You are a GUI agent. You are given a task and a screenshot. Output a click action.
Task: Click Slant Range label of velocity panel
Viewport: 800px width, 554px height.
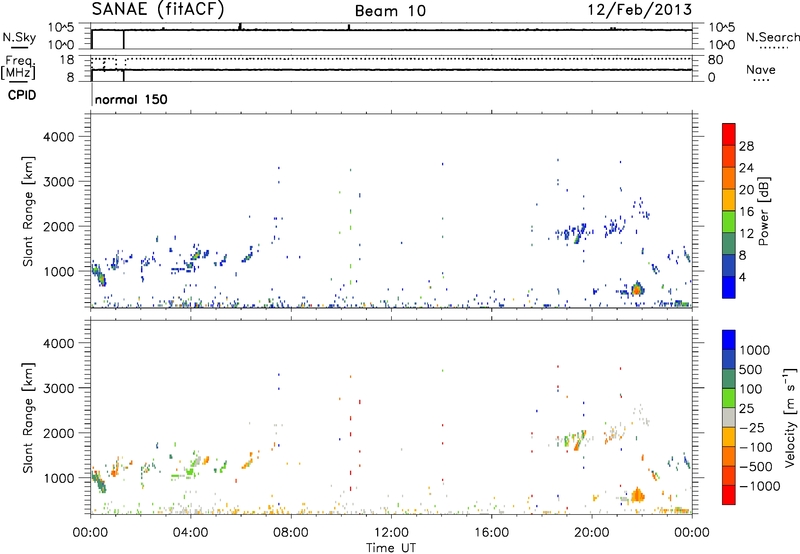tap(28, 418)
